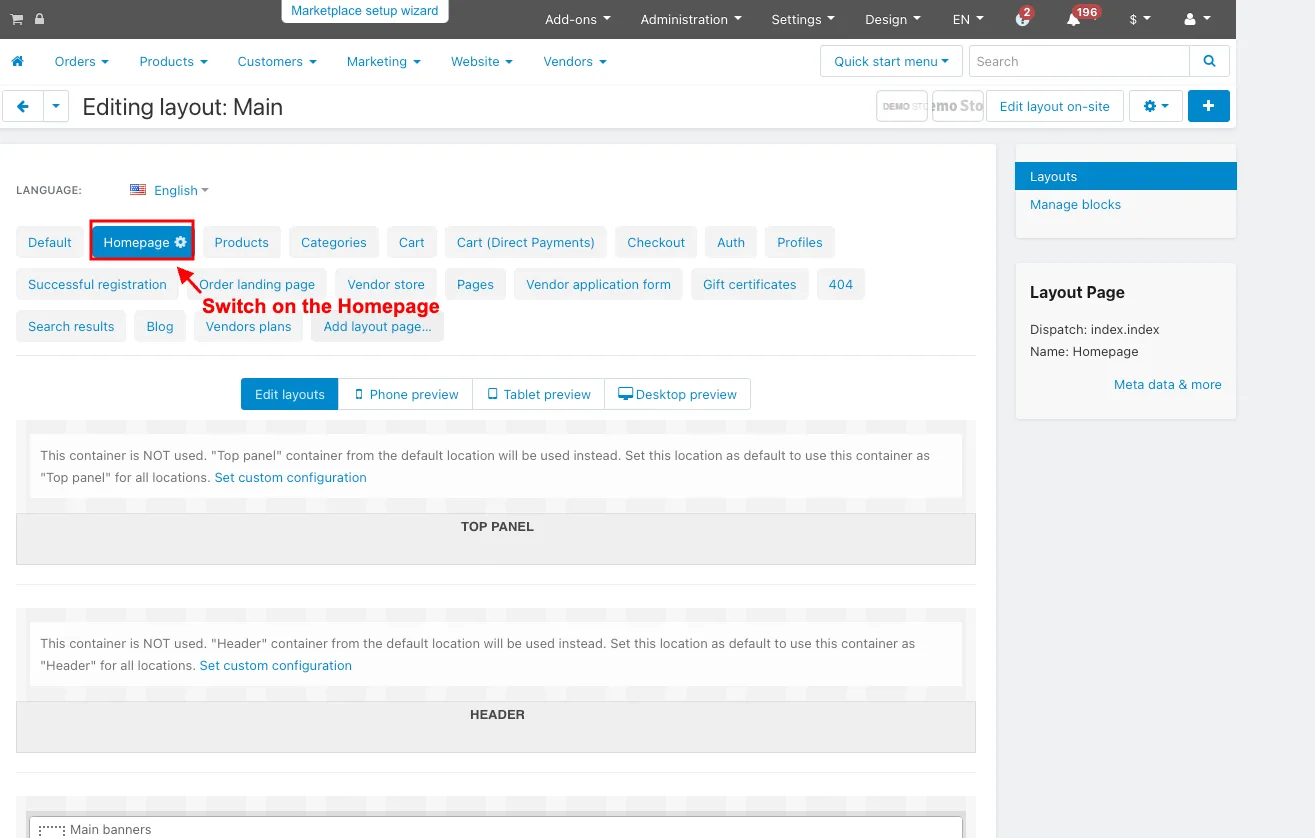Click the lock icon in top bar
Image resolution: width=1315 pixels, height=838 pixels.
(40, 19)
